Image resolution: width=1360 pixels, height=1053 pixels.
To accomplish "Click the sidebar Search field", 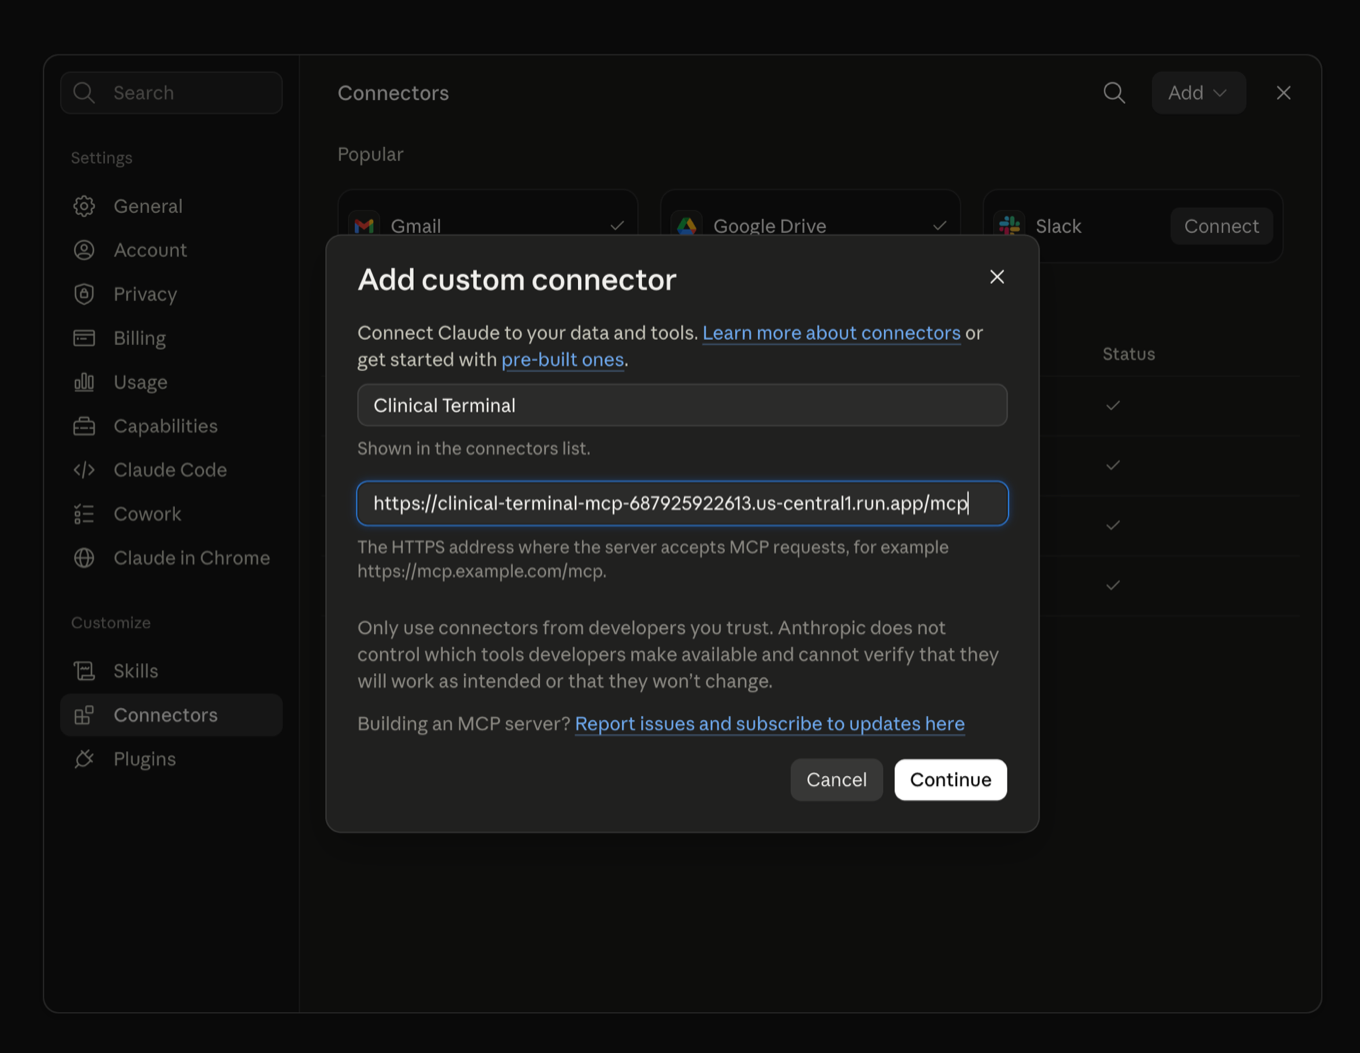I will 172,93.
